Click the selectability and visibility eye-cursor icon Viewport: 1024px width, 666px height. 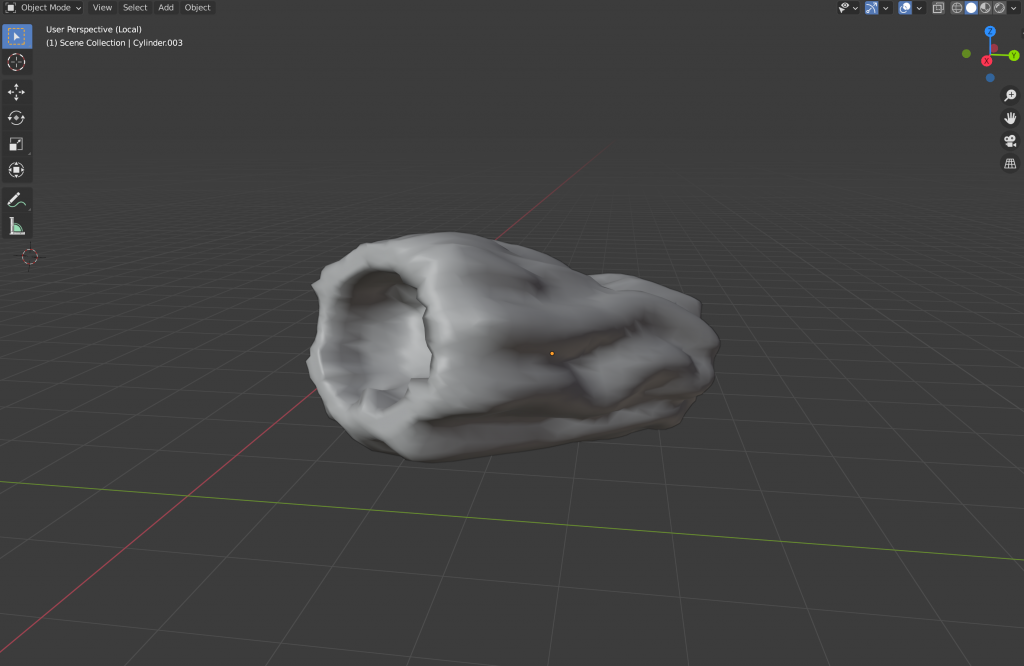point(844,8)
